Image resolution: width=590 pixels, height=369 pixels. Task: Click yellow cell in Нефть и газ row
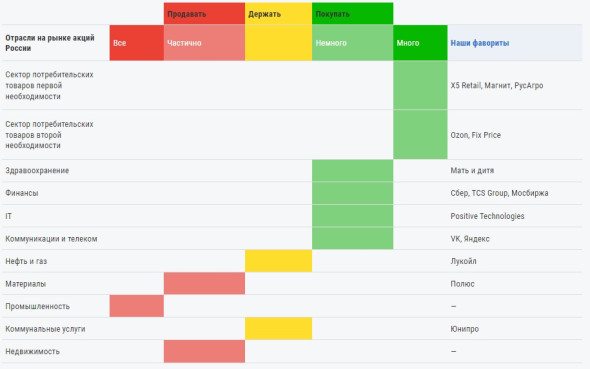click(278, 261)
